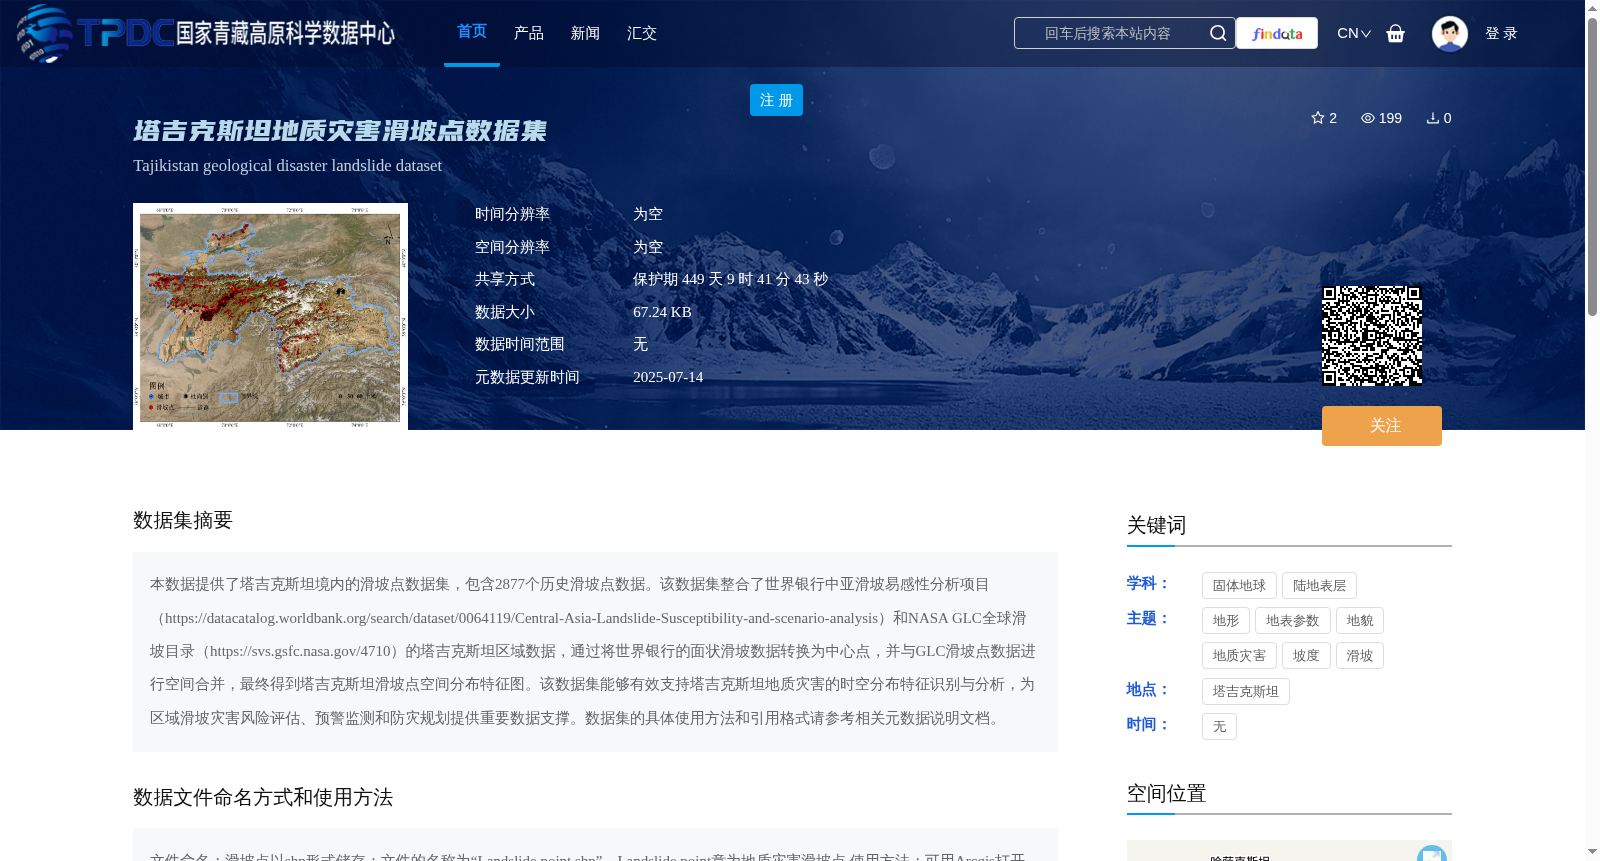Click the English title Tajikistan geological disaster landslide dataset

coord(288,166)
